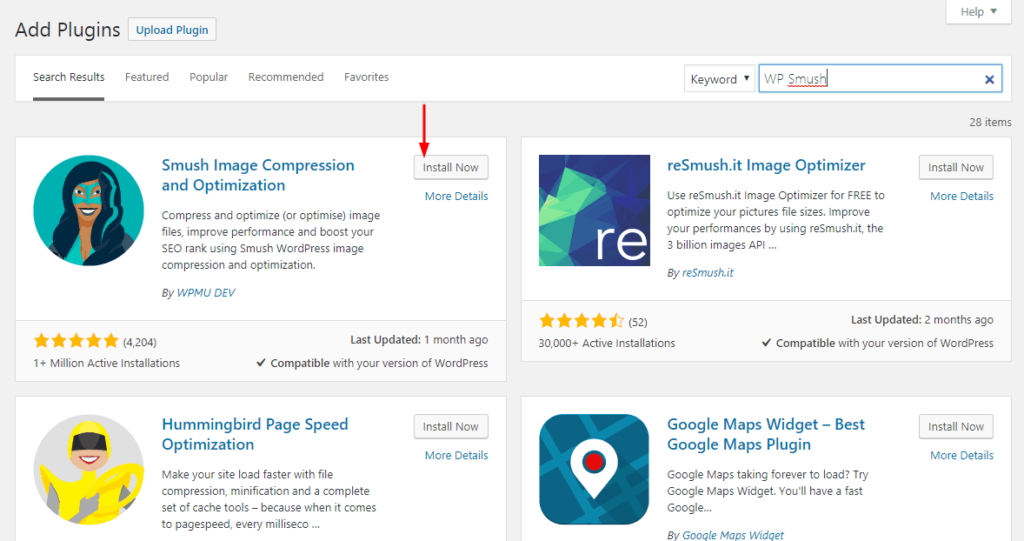Click the Google Maps Widget description paragraph

pos(767,491)
